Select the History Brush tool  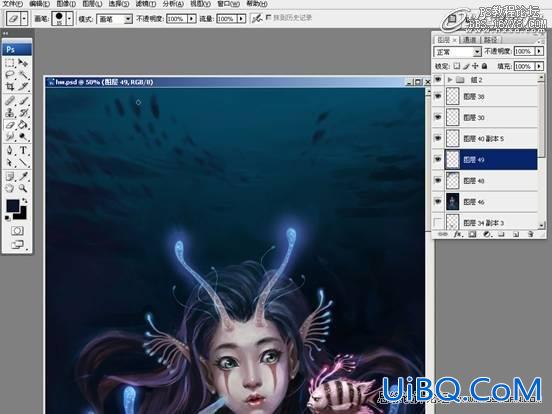point(23,113)
